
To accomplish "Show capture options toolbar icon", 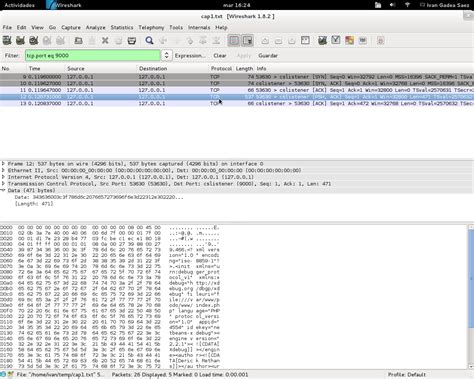I will pos(20,41).
